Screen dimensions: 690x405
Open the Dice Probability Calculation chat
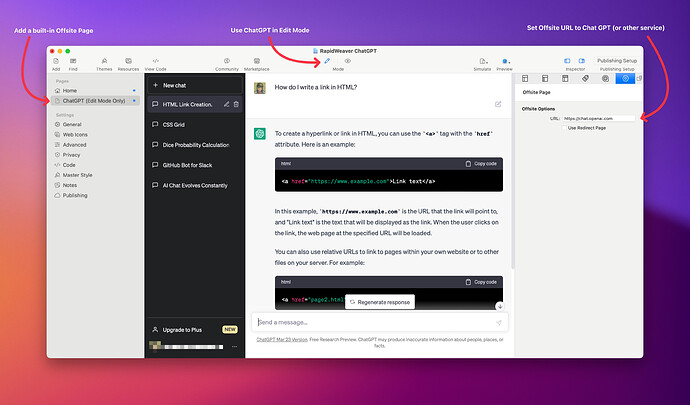coord(195,145)
